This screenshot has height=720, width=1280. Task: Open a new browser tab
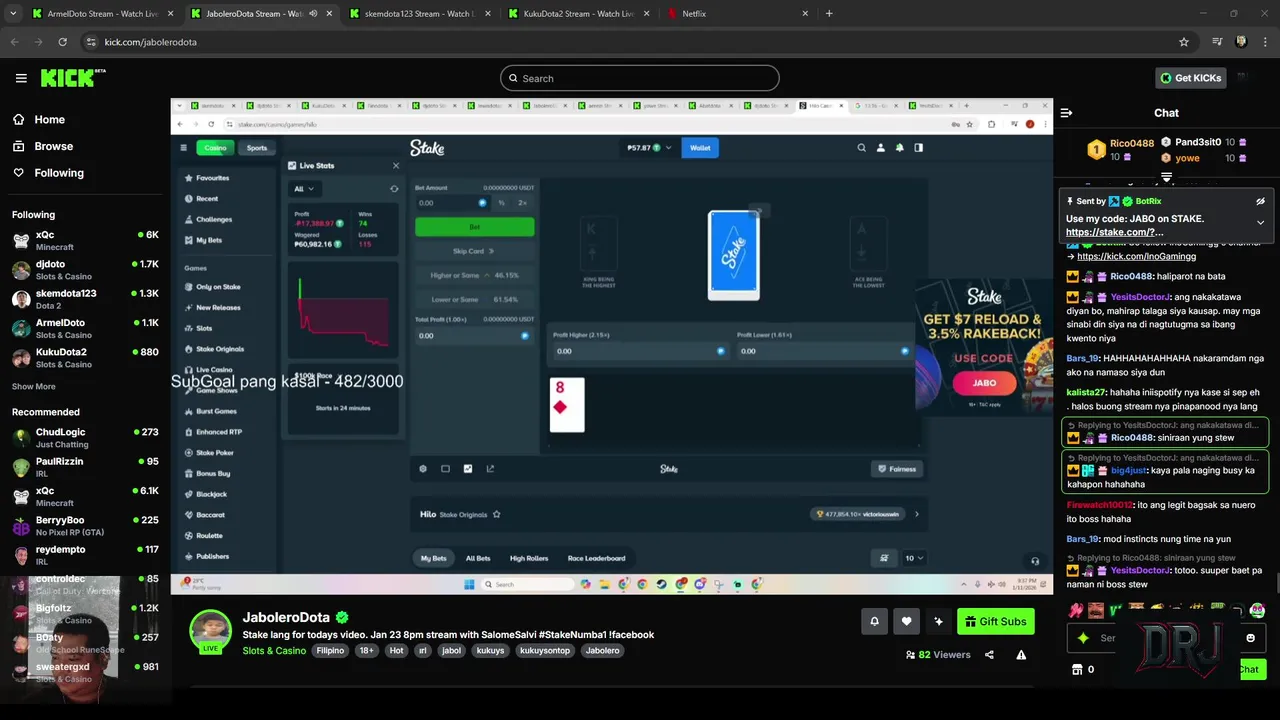tap(829, 14)
